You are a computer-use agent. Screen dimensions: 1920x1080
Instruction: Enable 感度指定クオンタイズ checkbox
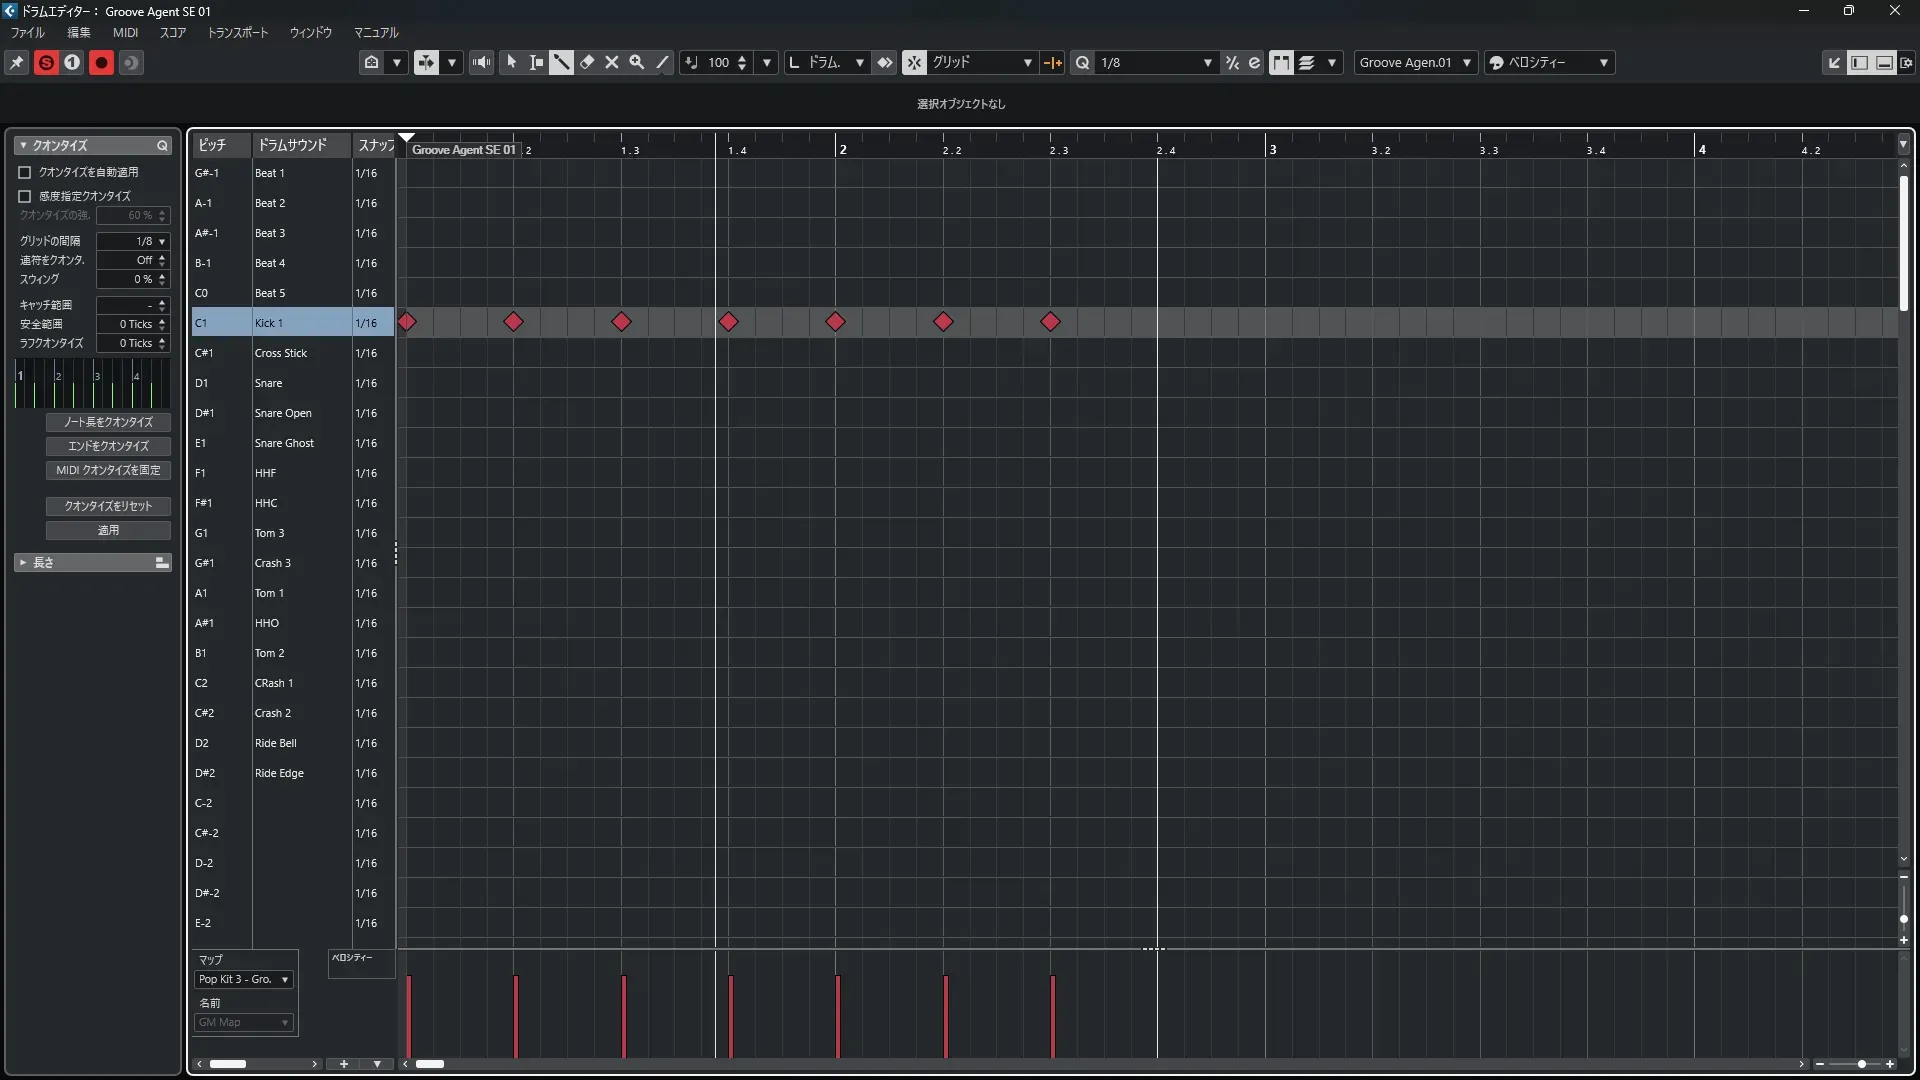25,196
